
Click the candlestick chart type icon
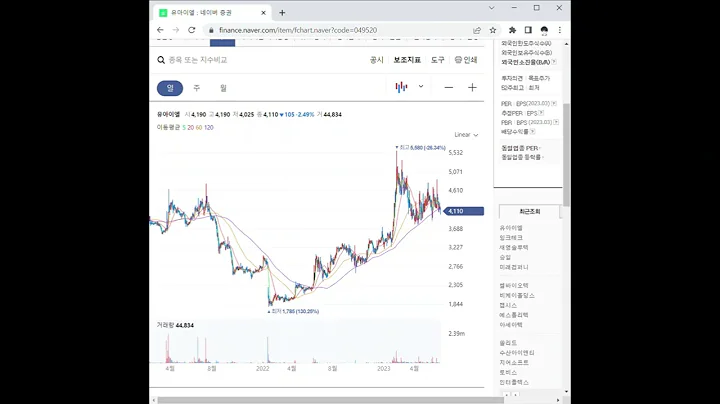401,87
